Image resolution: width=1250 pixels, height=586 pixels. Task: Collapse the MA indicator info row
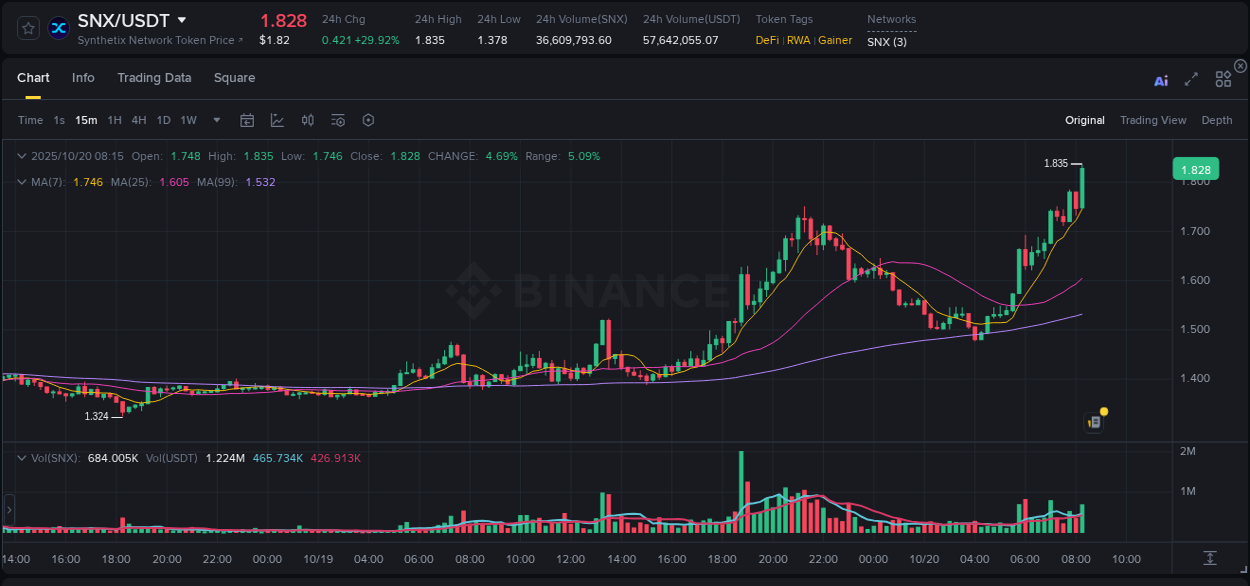coord(22,181)
